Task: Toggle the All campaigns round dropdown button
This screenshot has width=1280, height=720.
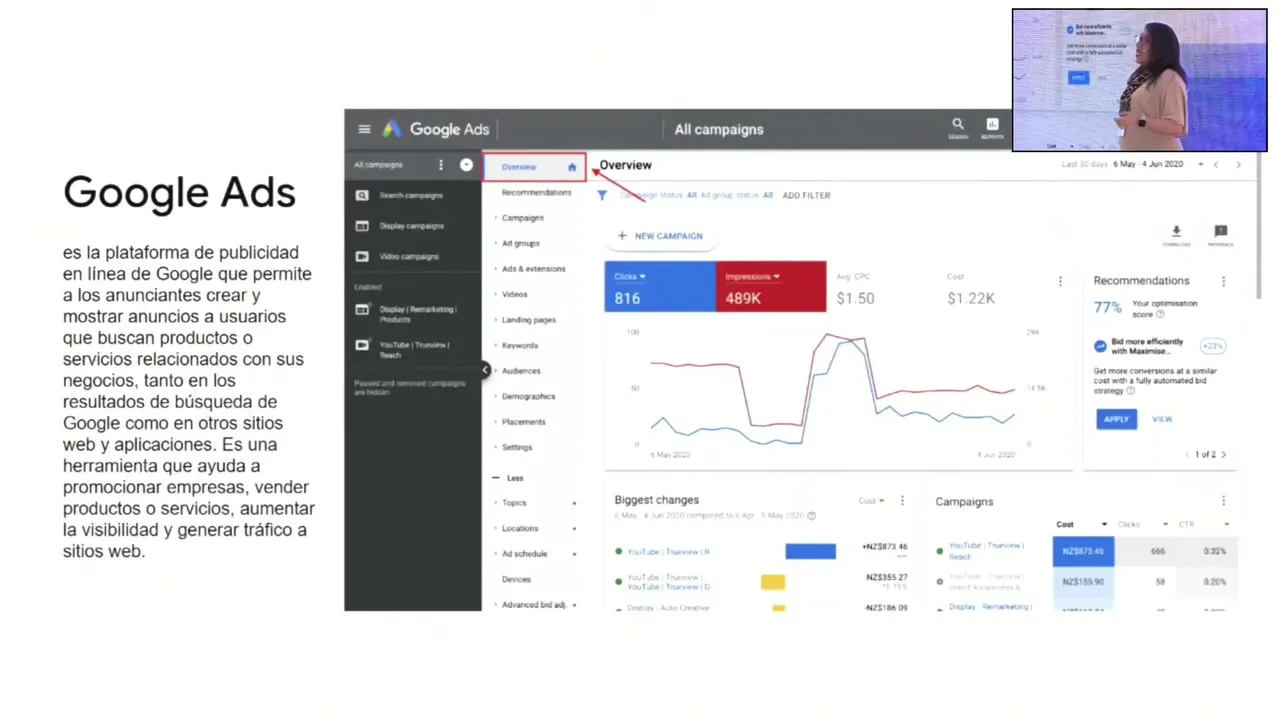Action: 466,165
